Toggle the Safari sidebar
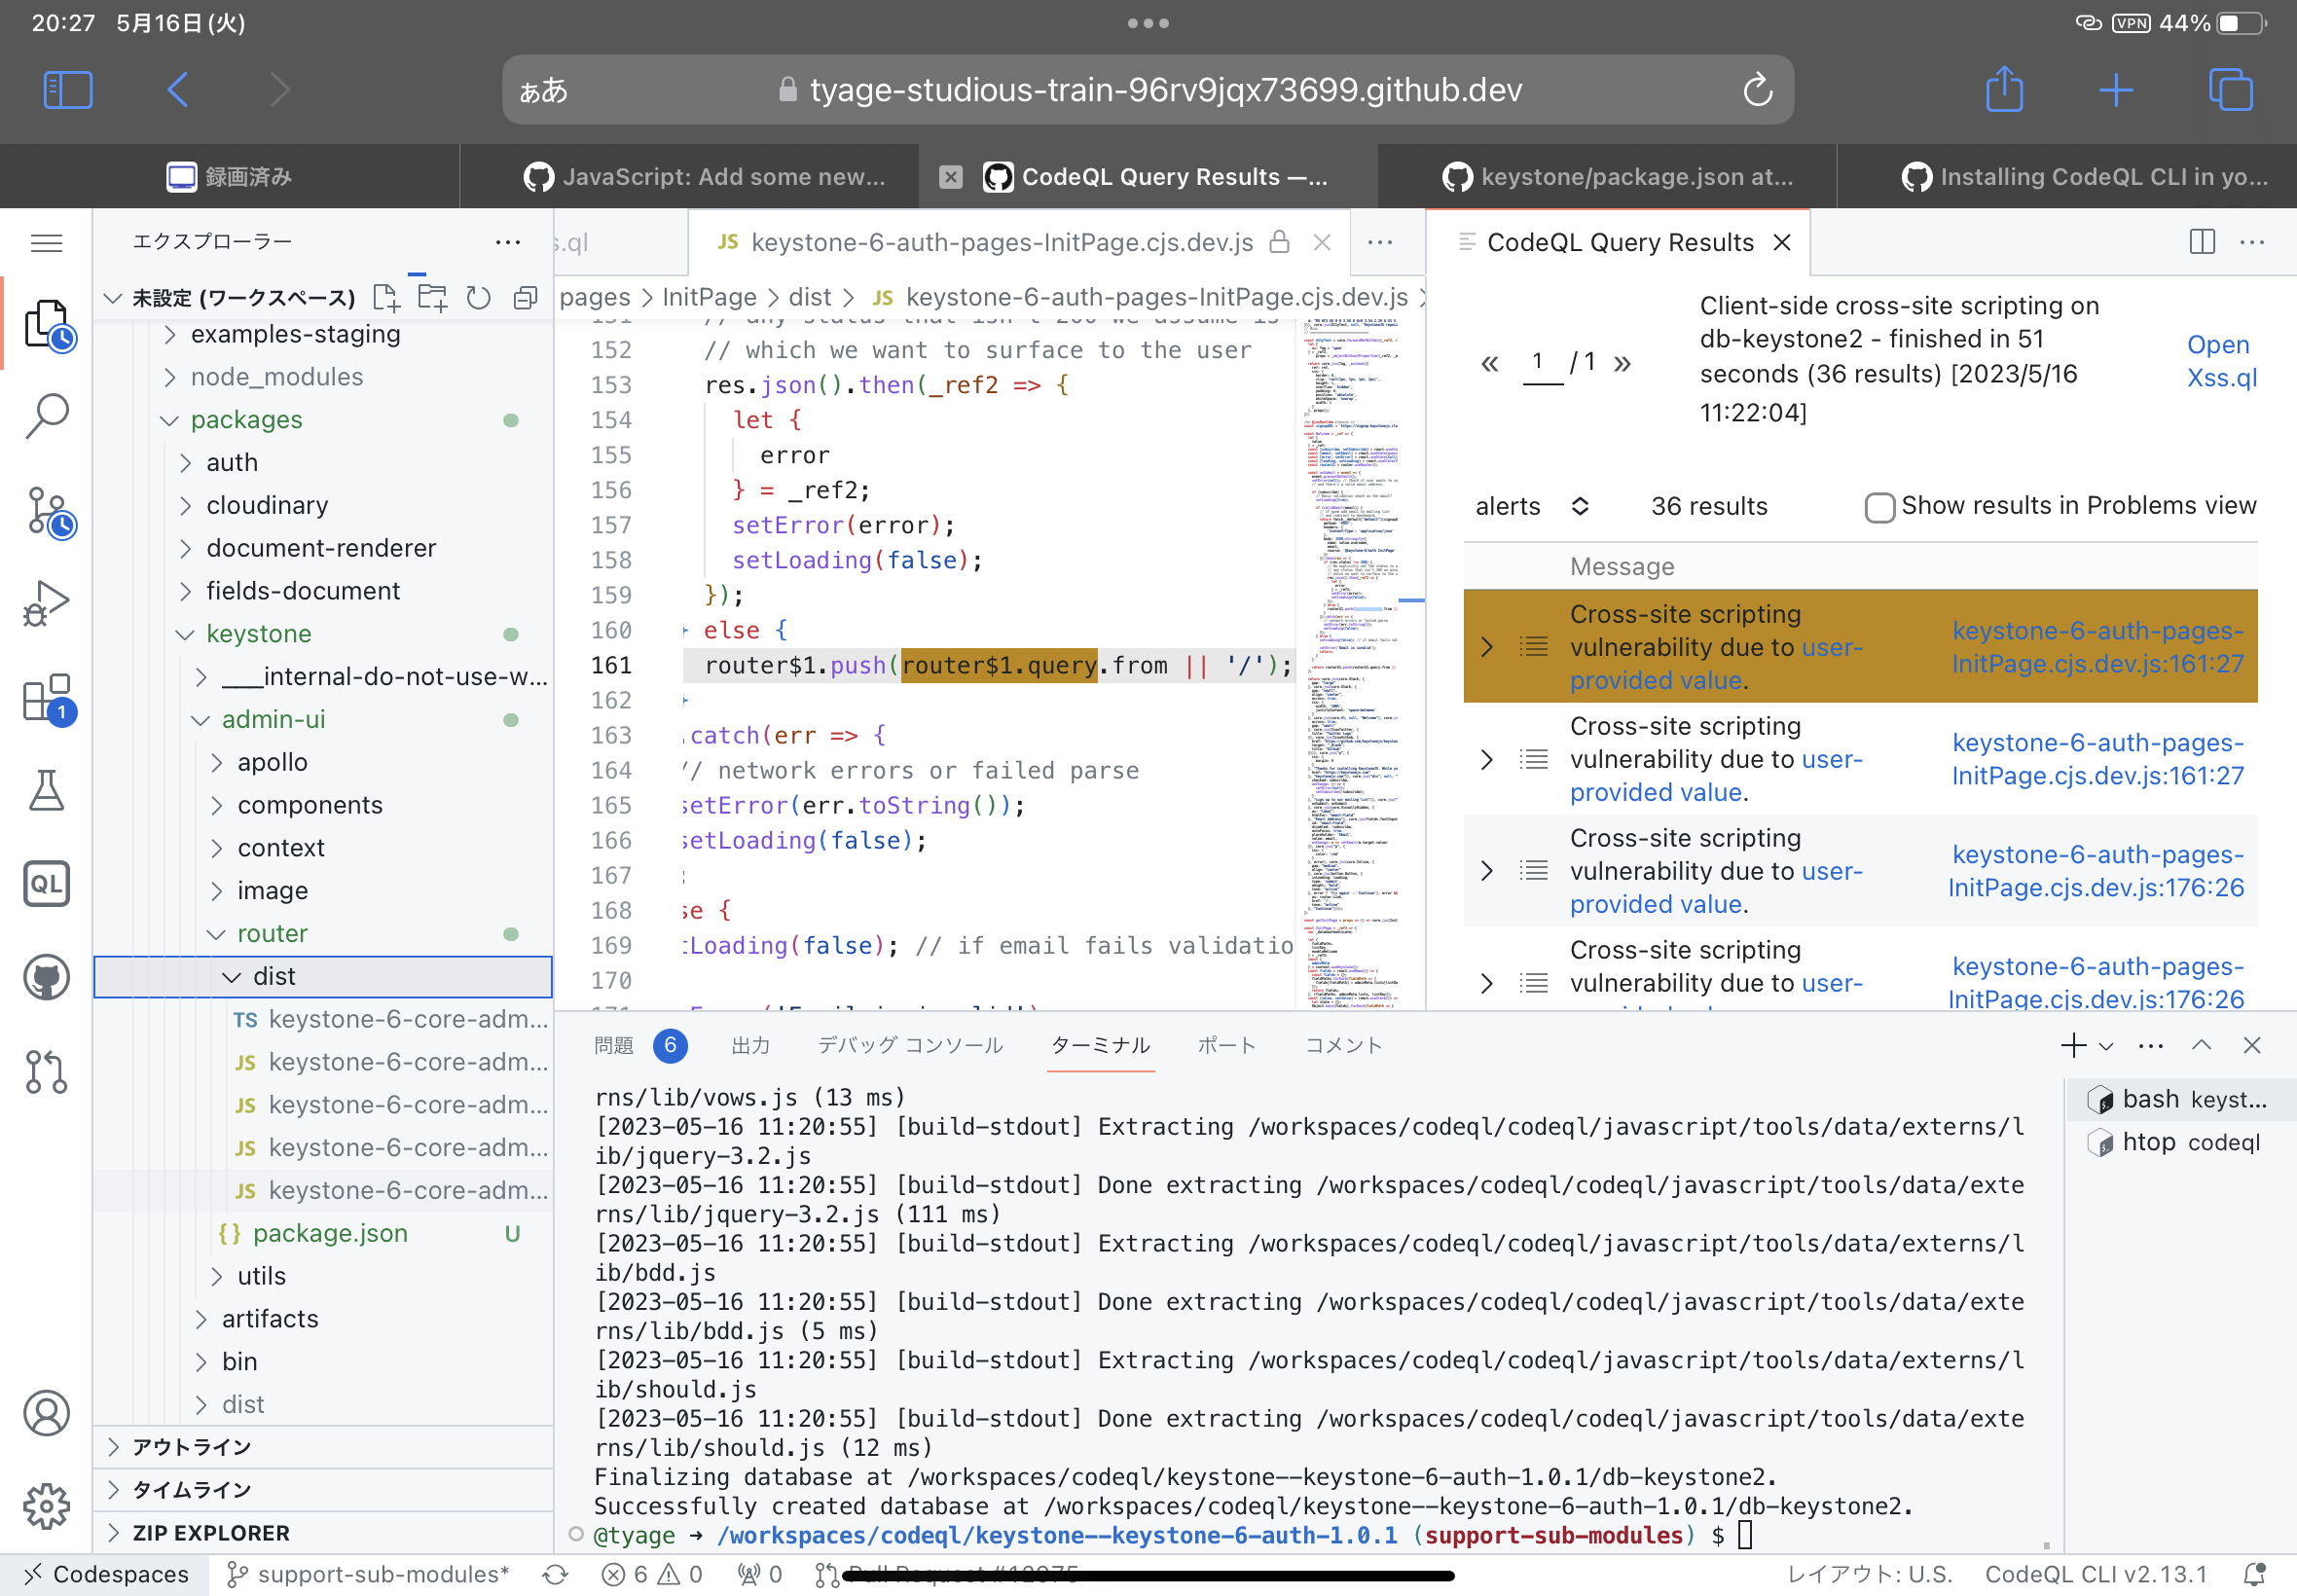This screenshot has height=1596, width=2297. [67, 89]
